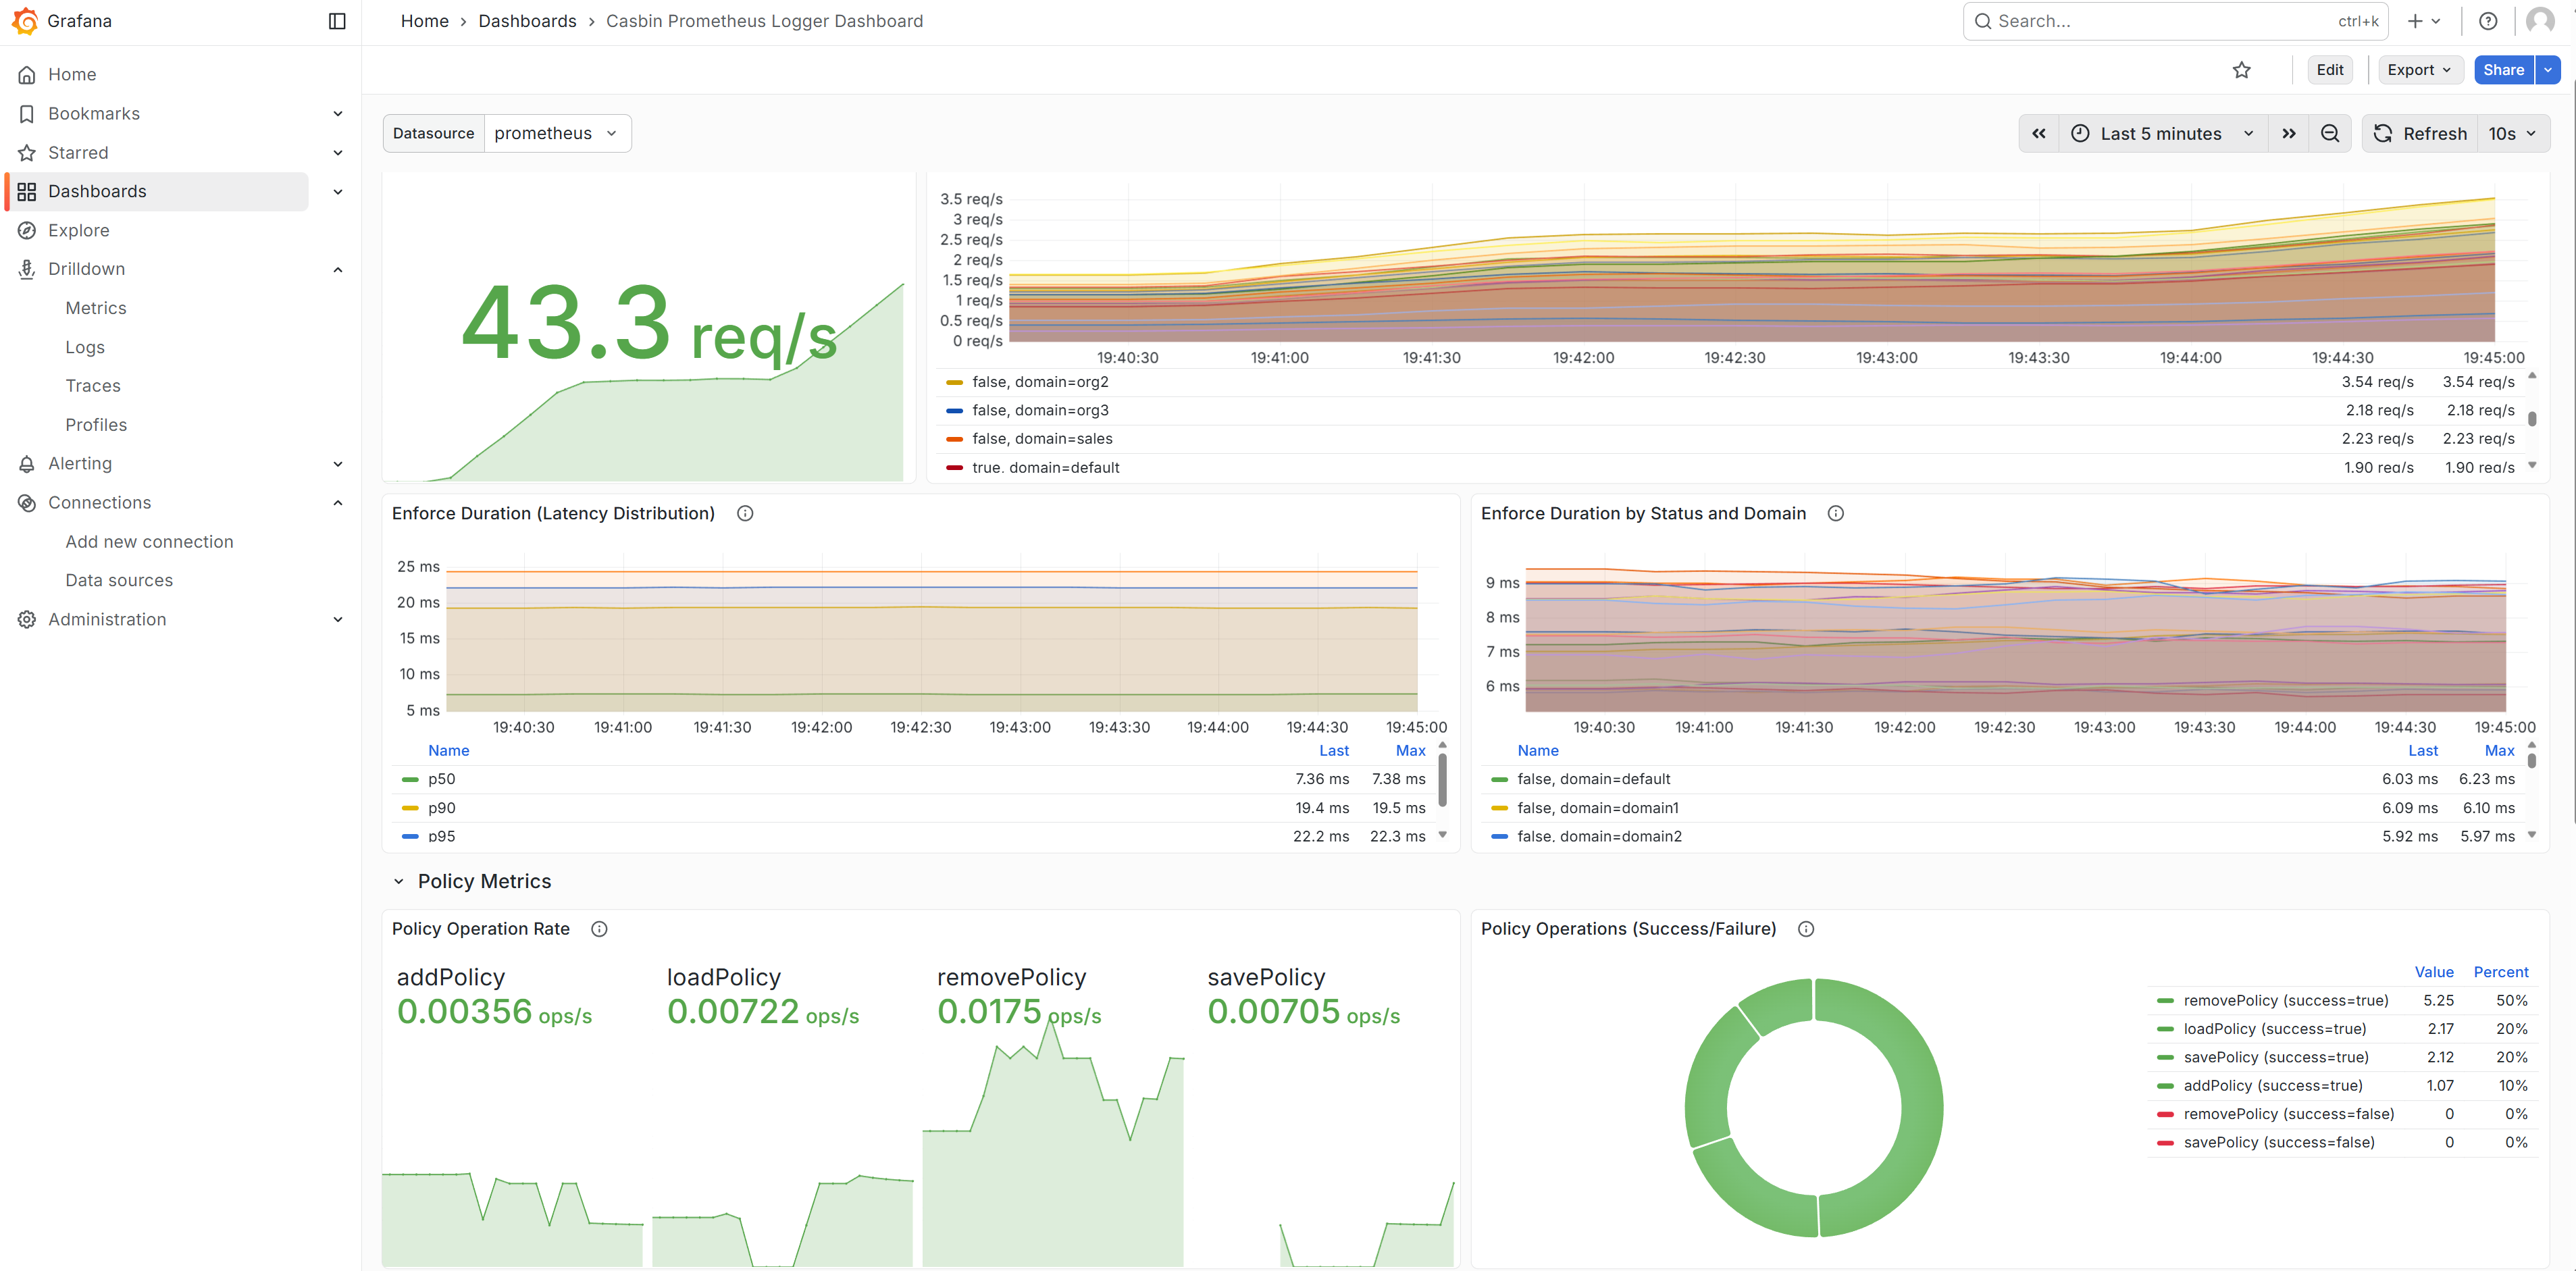
Task: Go to Dashboards breadcrumb link
Action: point(527,21)
